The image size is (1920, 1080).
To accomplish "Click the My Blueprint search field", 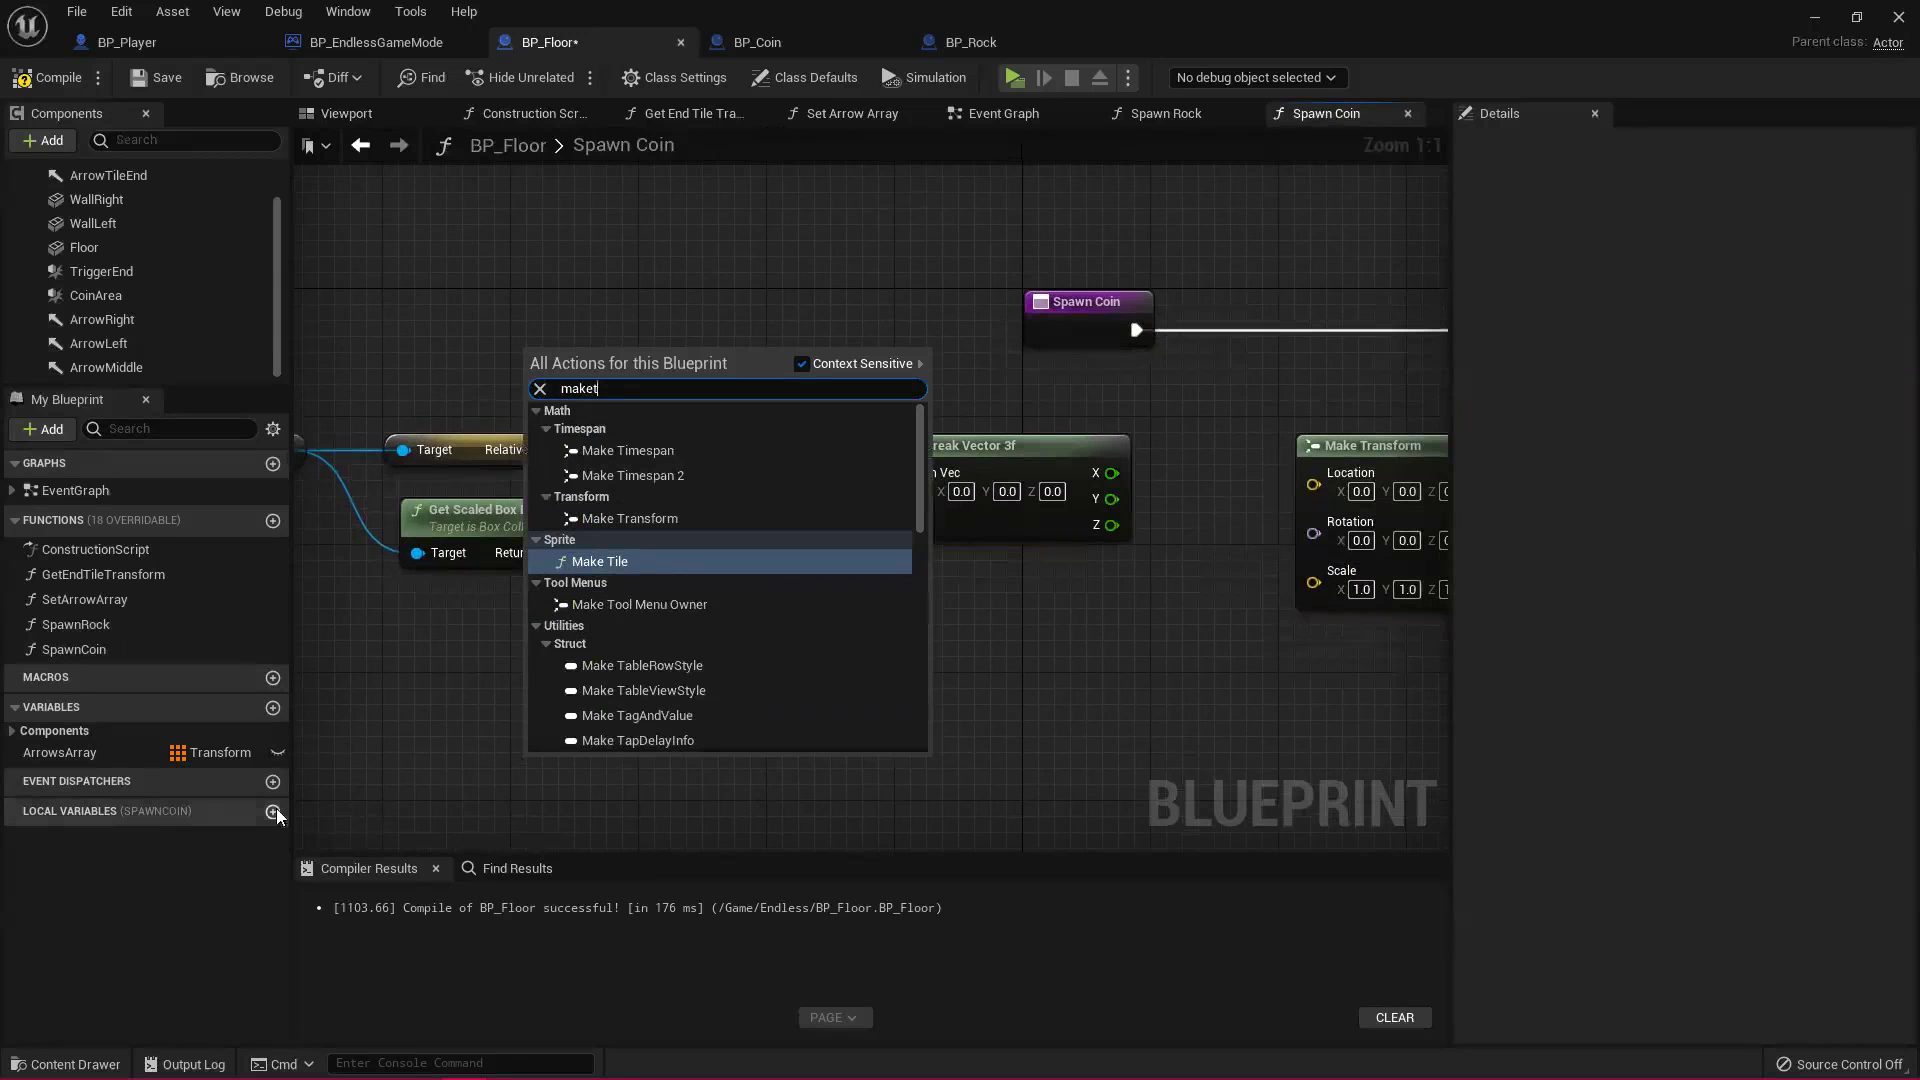I will click(x=170, y=429).
